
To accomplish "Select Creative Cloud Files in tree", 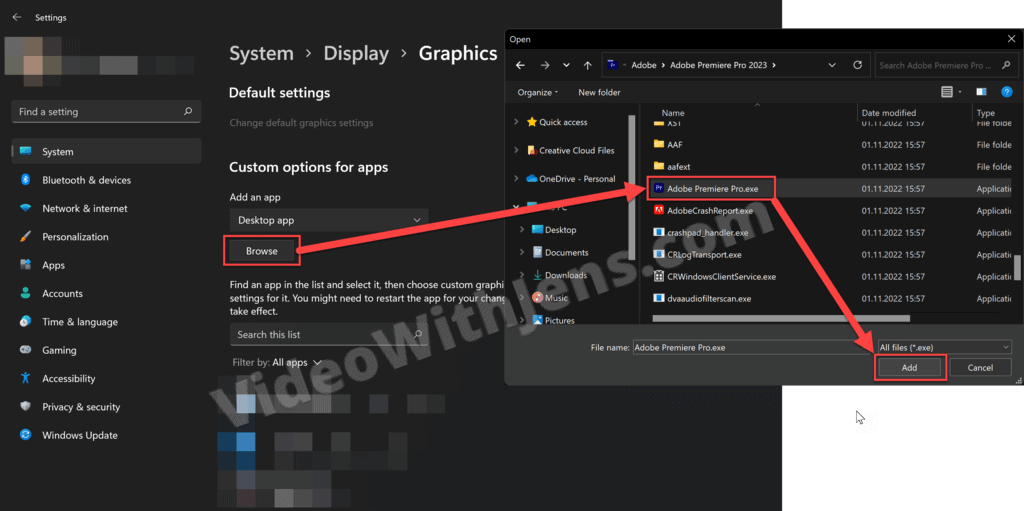I will tap(571, 150).
